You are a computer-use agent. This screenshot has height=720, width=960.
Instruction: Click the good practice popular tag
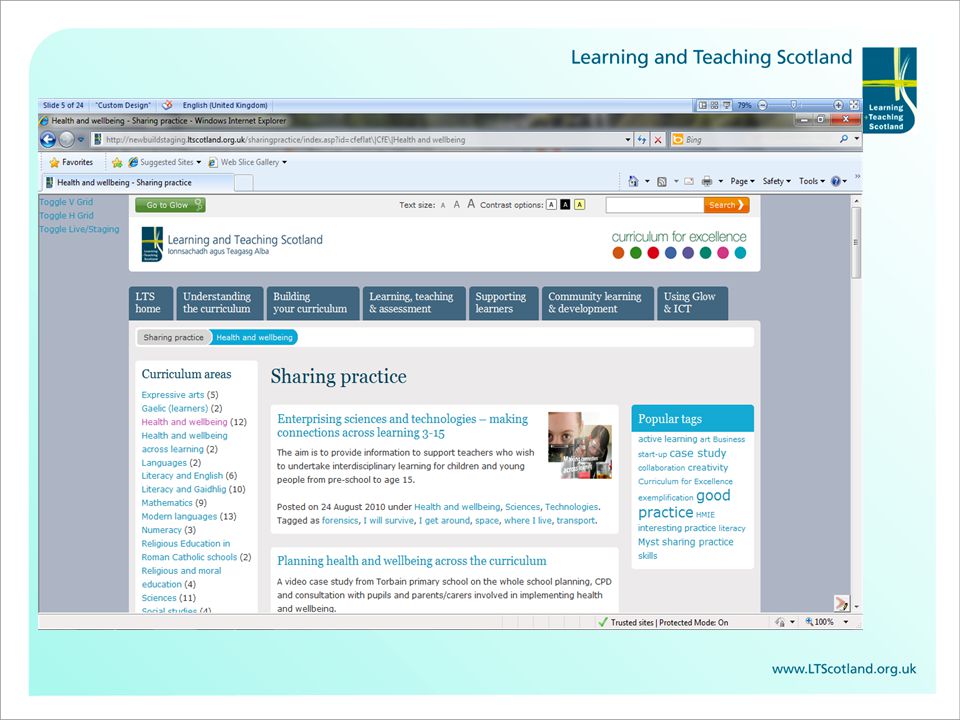pyautogui.click(x=684, y=504)
